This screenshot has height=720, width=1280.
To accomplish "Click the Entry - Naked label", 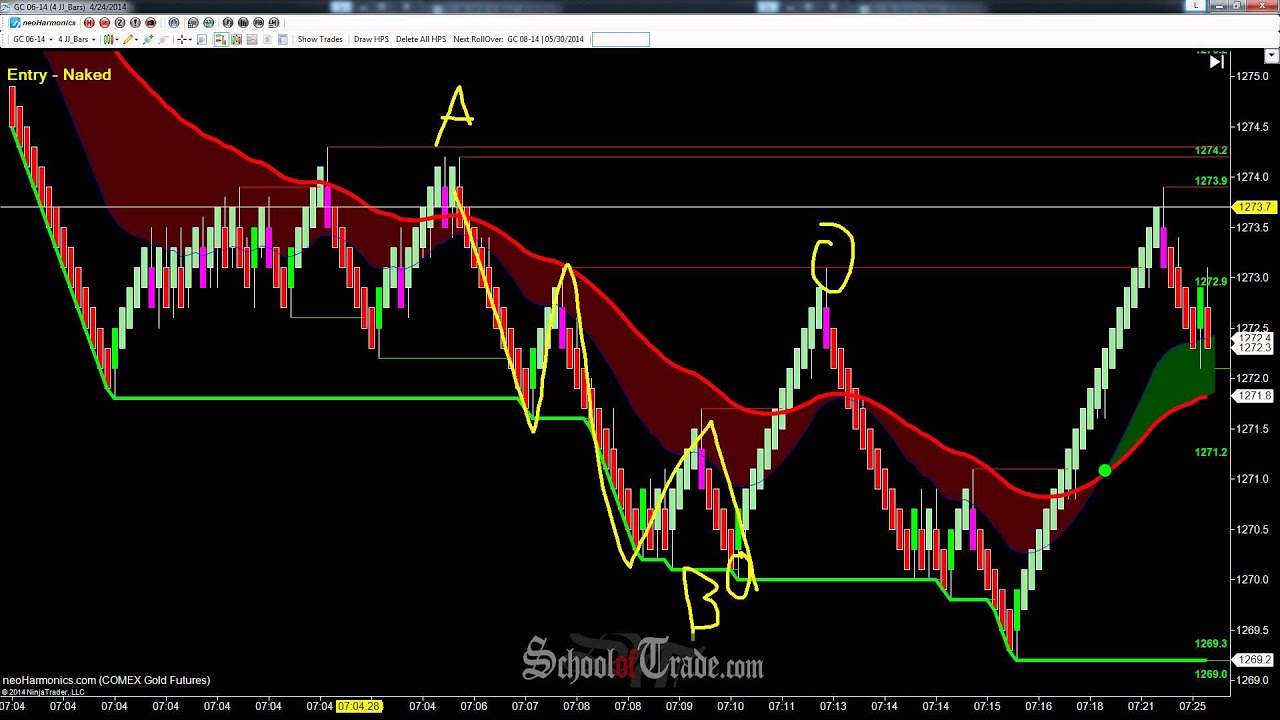I will pyautogui.click(x=59, y=75).
